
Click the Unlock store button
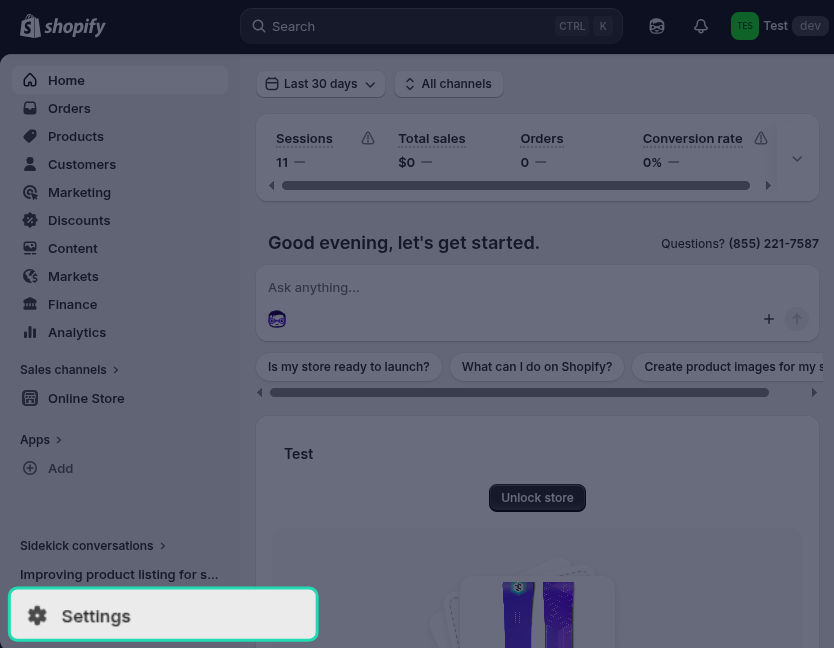(x=537, y=498)
